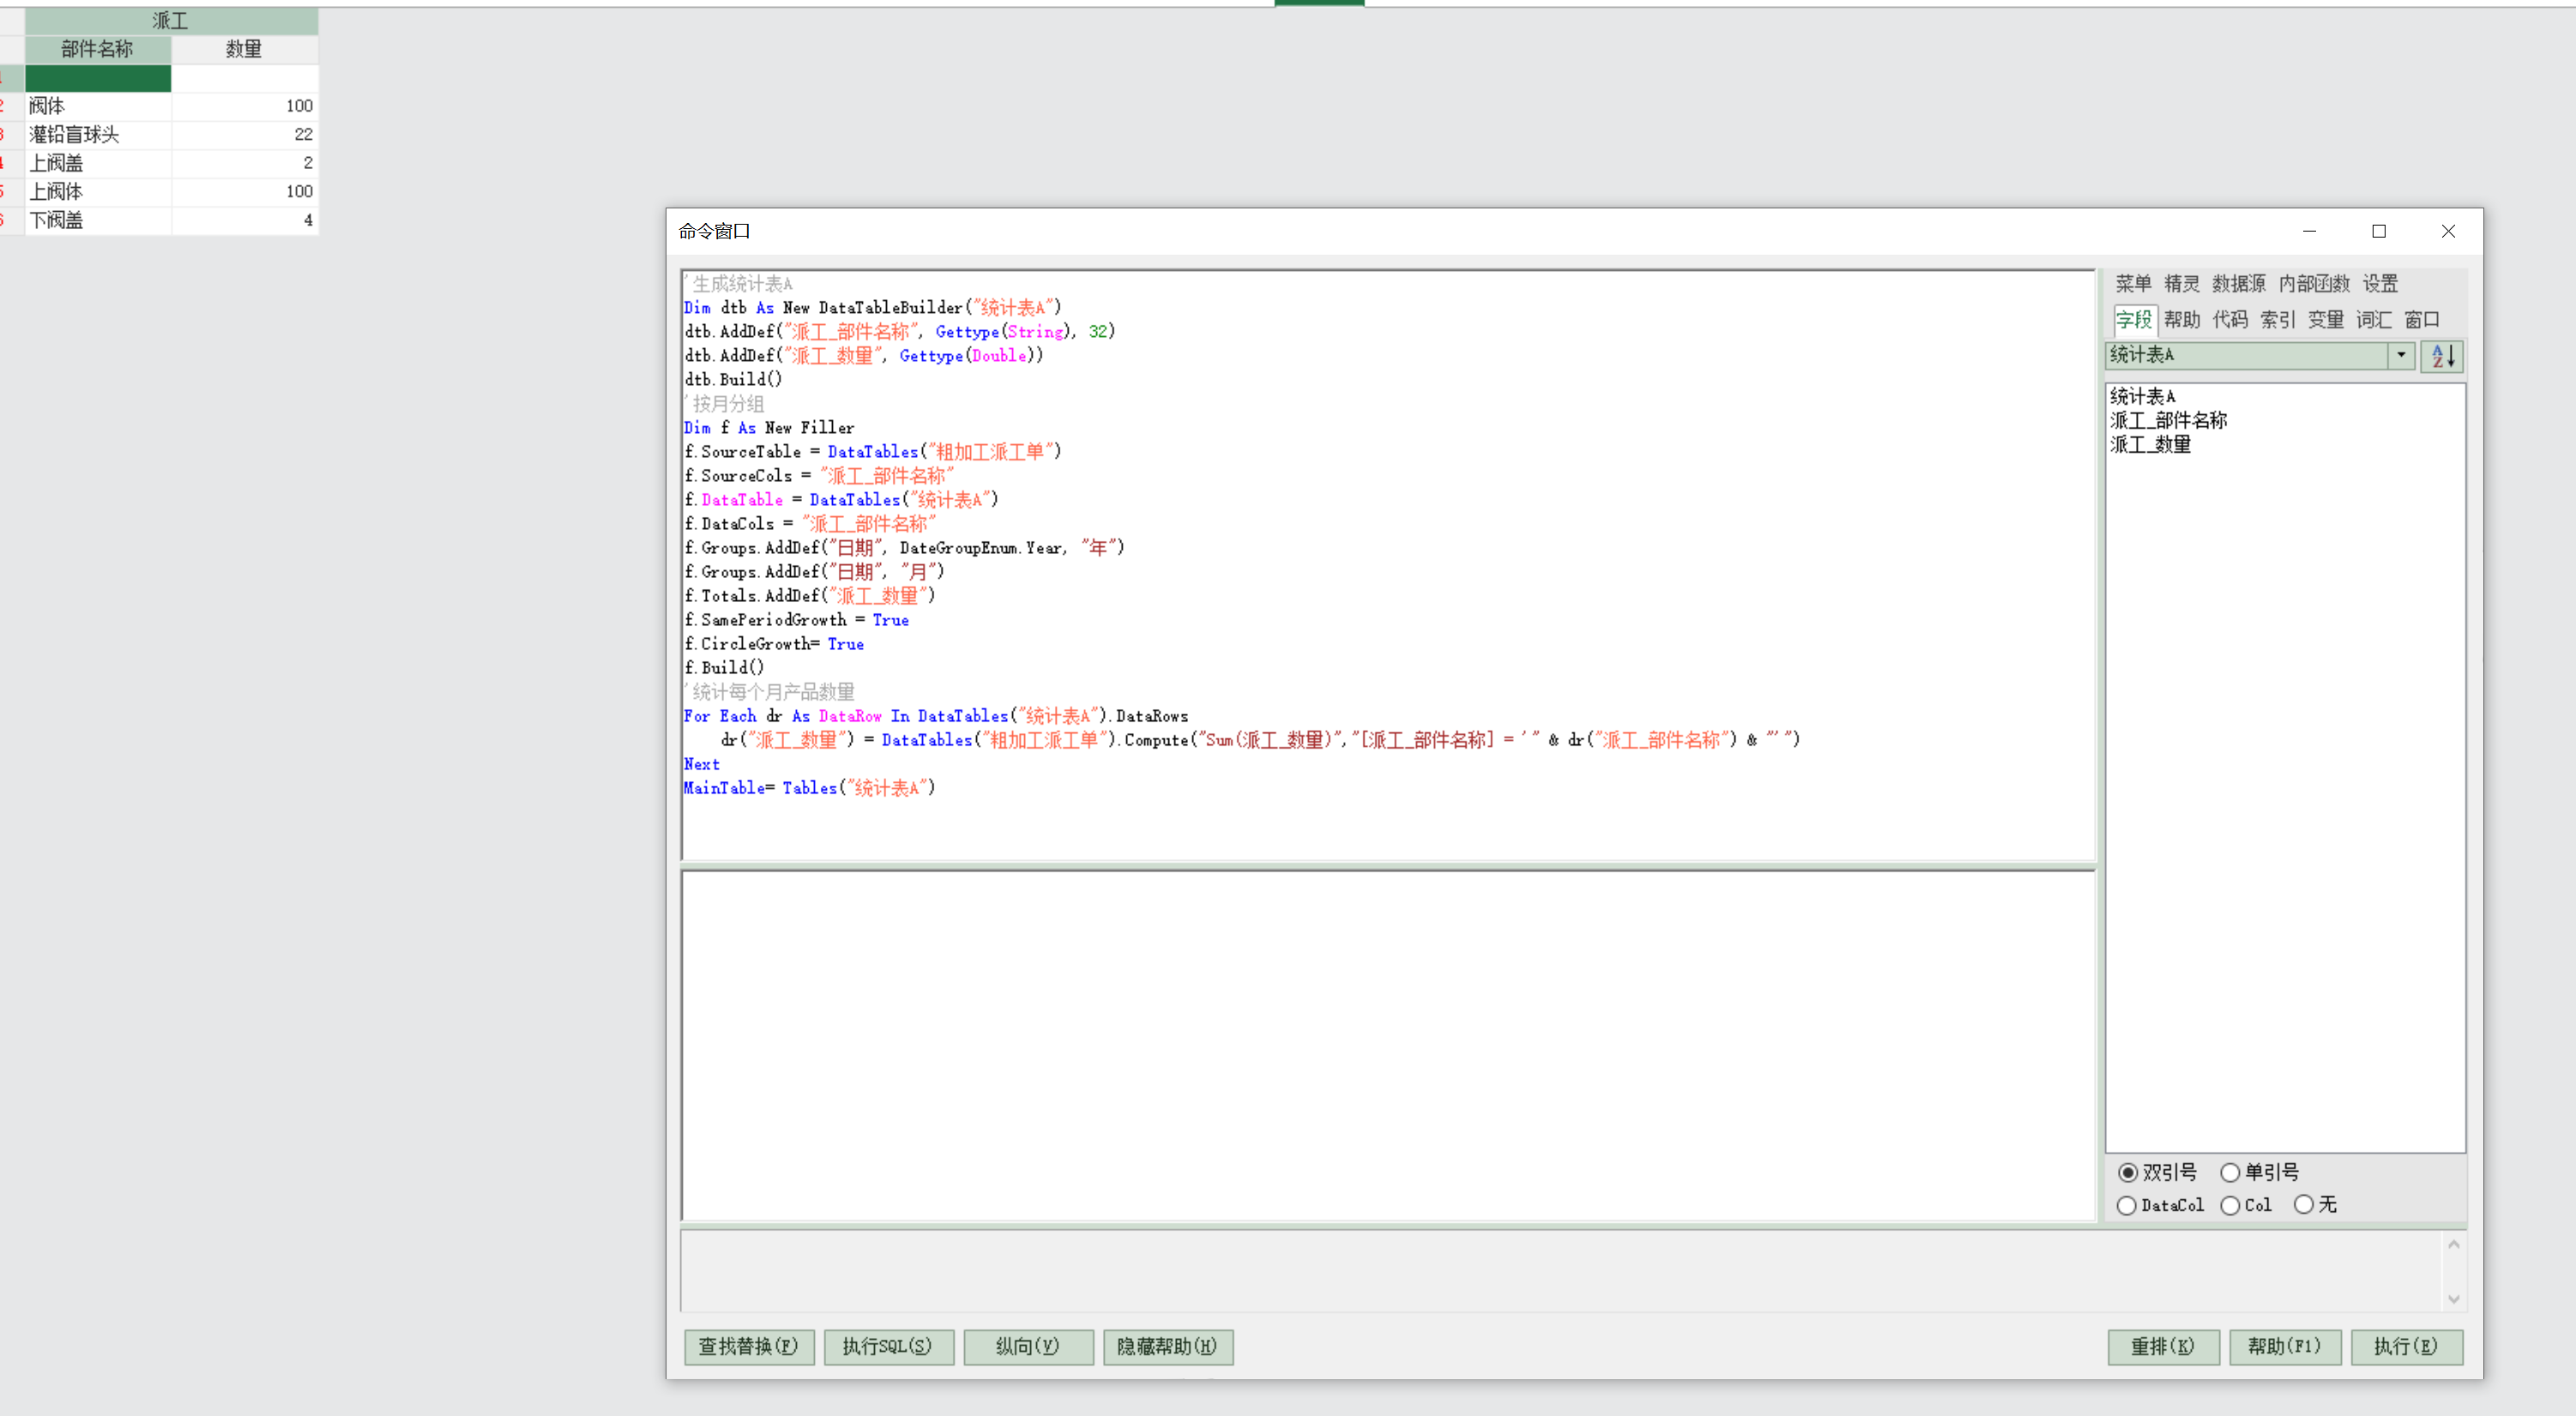
Task: Click the 帮助(F1) button
Action: tap(2285, 1347)
